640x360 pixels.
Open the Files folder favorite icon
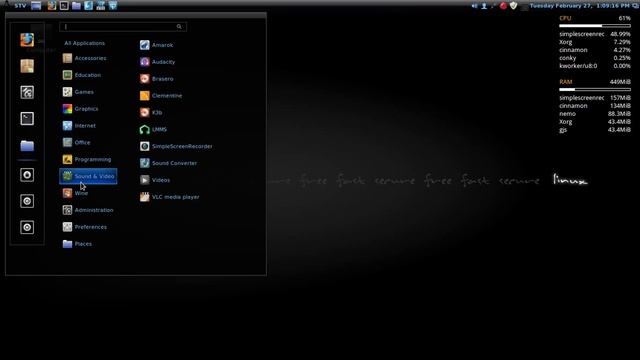27,145
